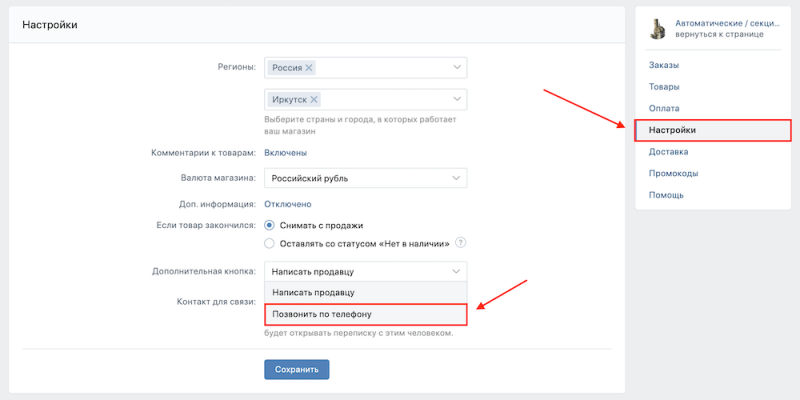Select «Оставлять со статусом Нет в наличии»
Screen dimensions: 800x400
coord(269,242)
